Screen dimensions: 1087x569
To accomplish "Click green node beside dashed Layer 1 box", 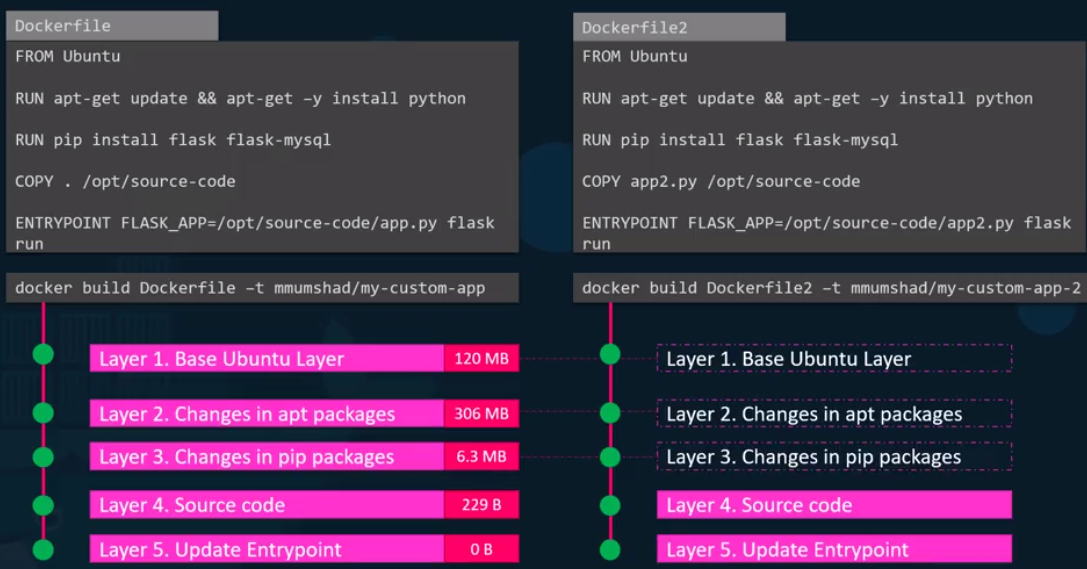I will click(x=610, y=354).
